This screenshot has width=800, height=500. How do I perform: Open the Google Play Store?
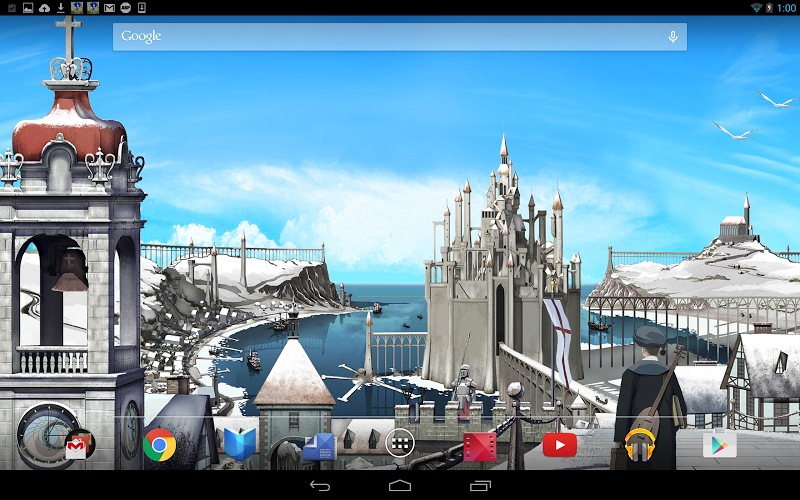(720, 444)
